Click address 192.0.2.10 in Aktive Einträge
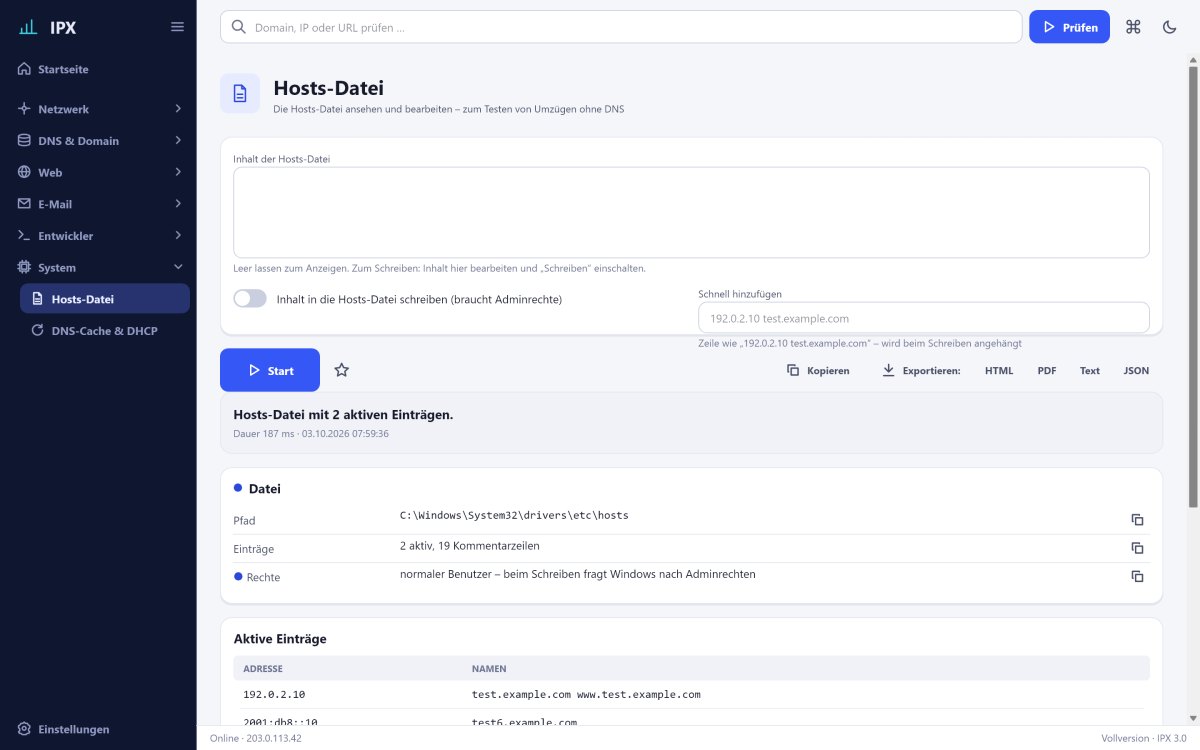 click(274, 694)
